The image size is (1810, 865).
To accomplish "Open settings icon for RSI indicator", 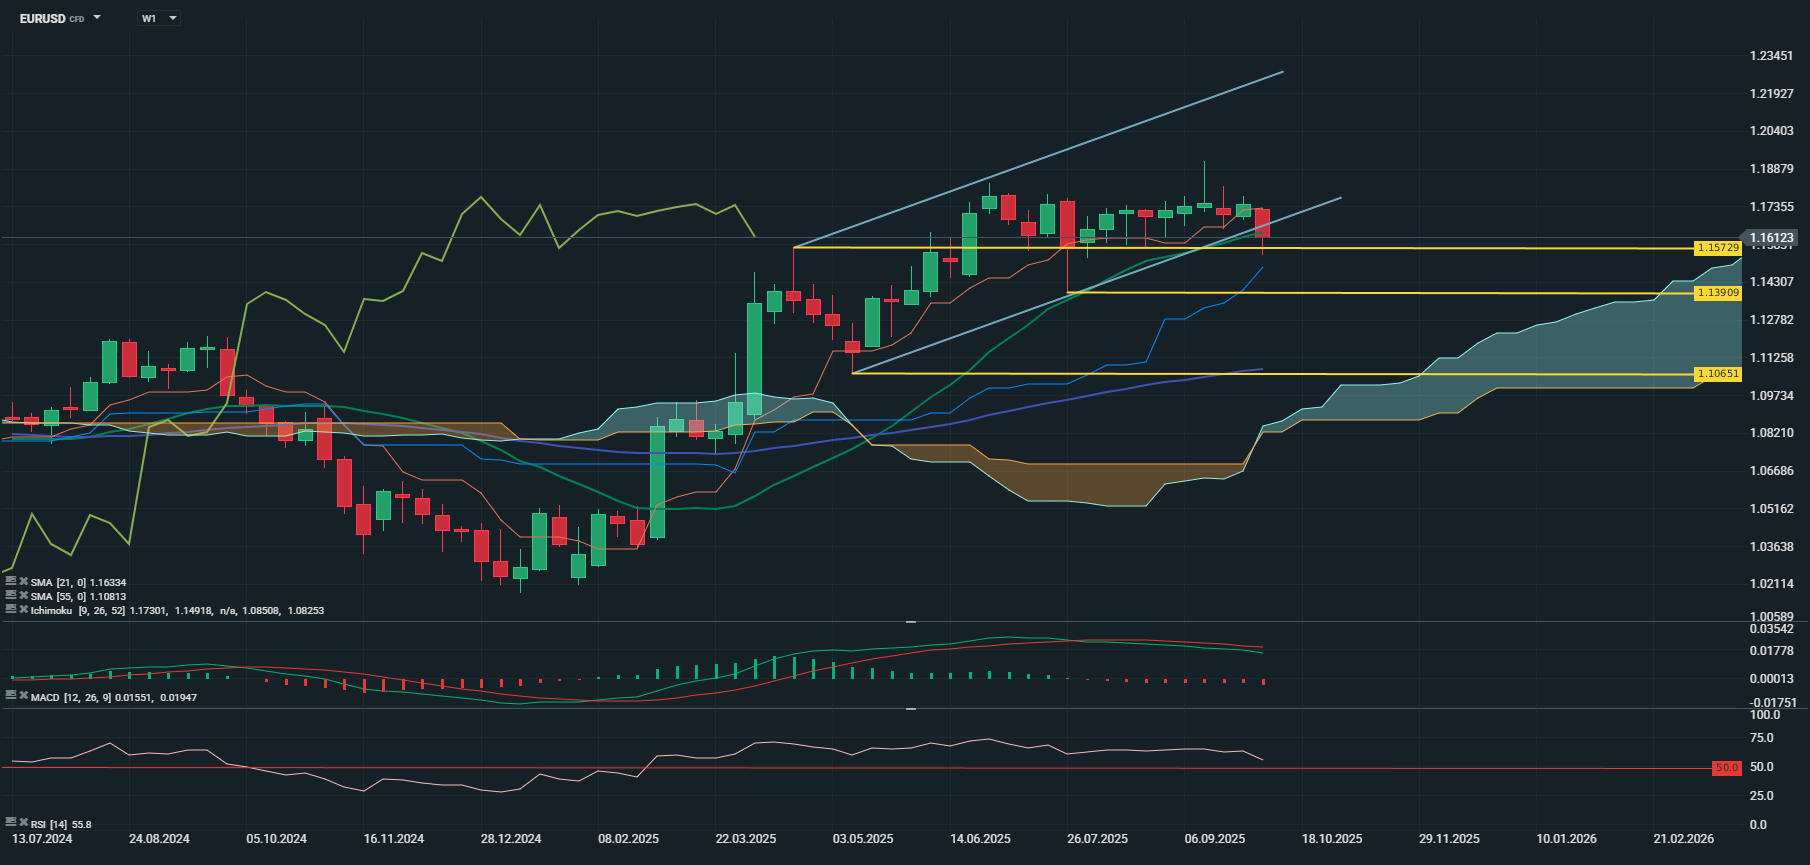I will [11, 823].
